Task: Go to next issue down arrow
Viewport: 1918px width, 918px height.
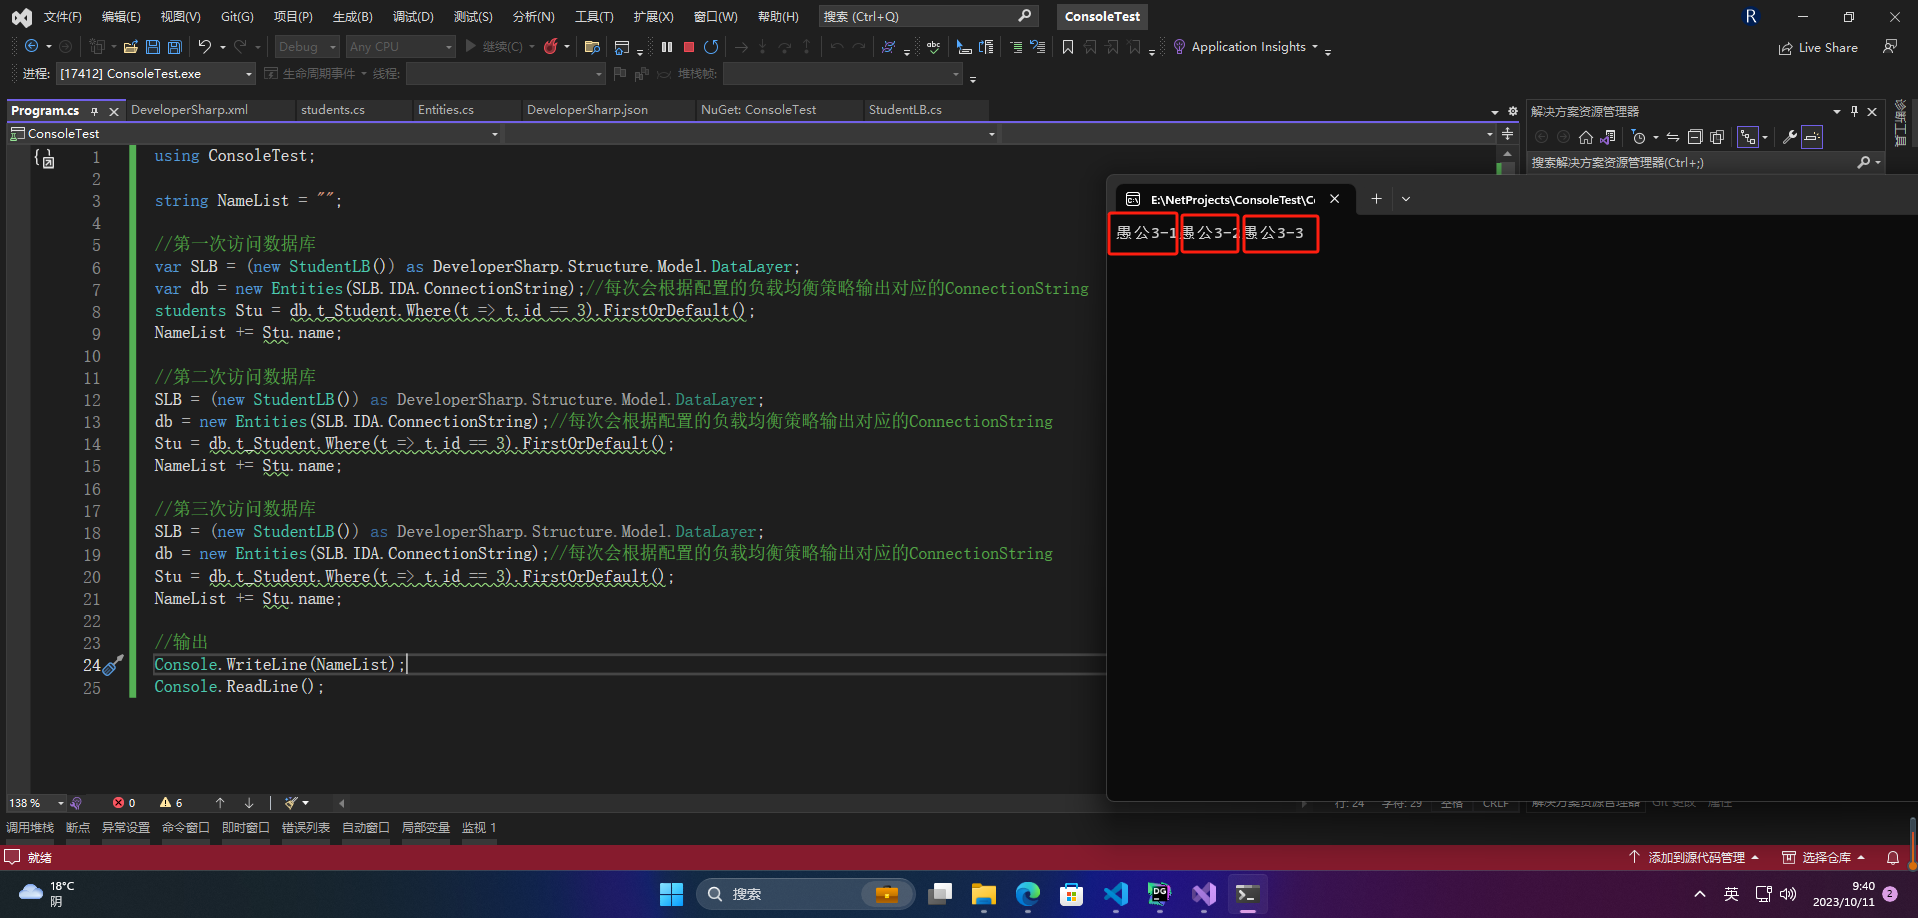Action: (249, 803)
